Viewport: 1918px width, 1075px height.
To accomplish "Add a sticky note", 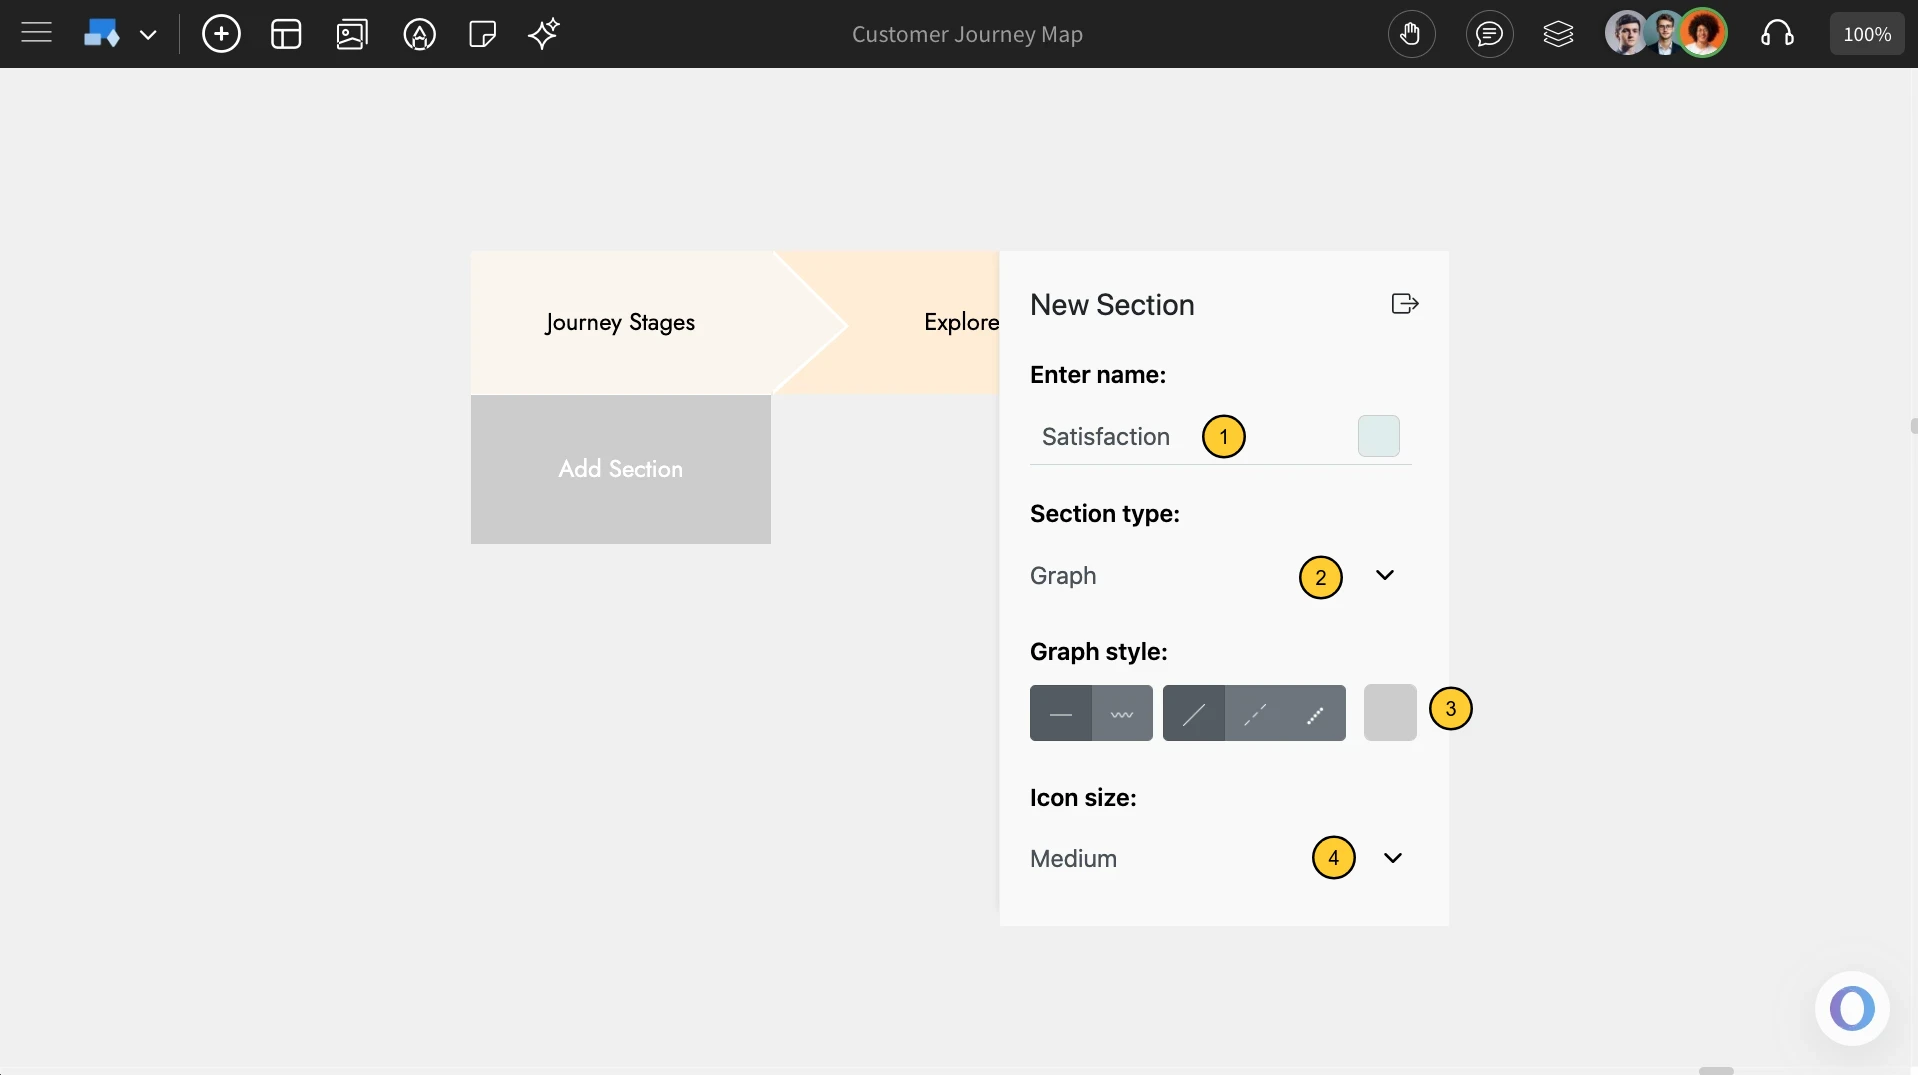I will tap(482, 33).
